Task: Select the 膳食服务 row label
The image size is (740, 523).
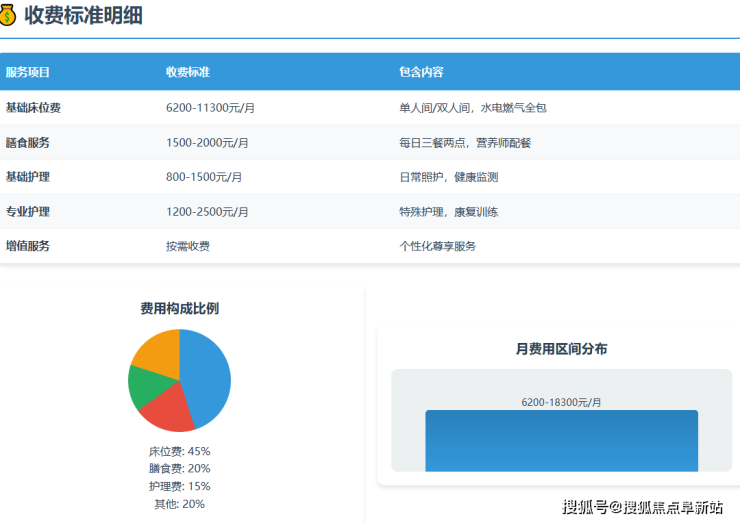Action: click(28, 143)
